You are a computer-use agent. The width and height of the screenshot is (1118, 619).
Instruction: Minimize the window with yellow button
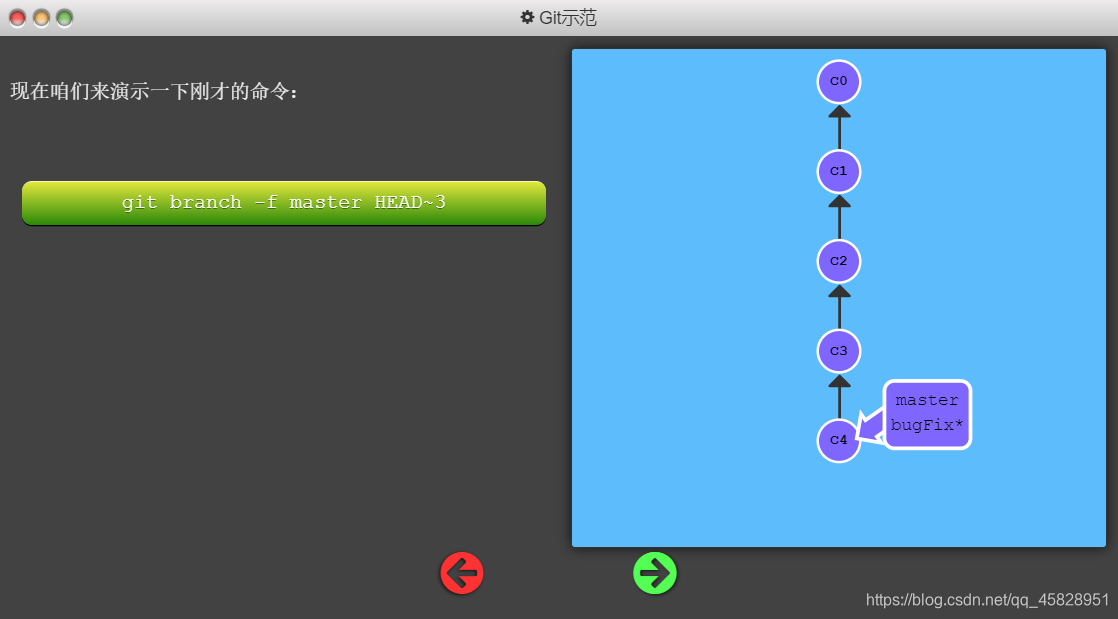click(x=41, y=18)
